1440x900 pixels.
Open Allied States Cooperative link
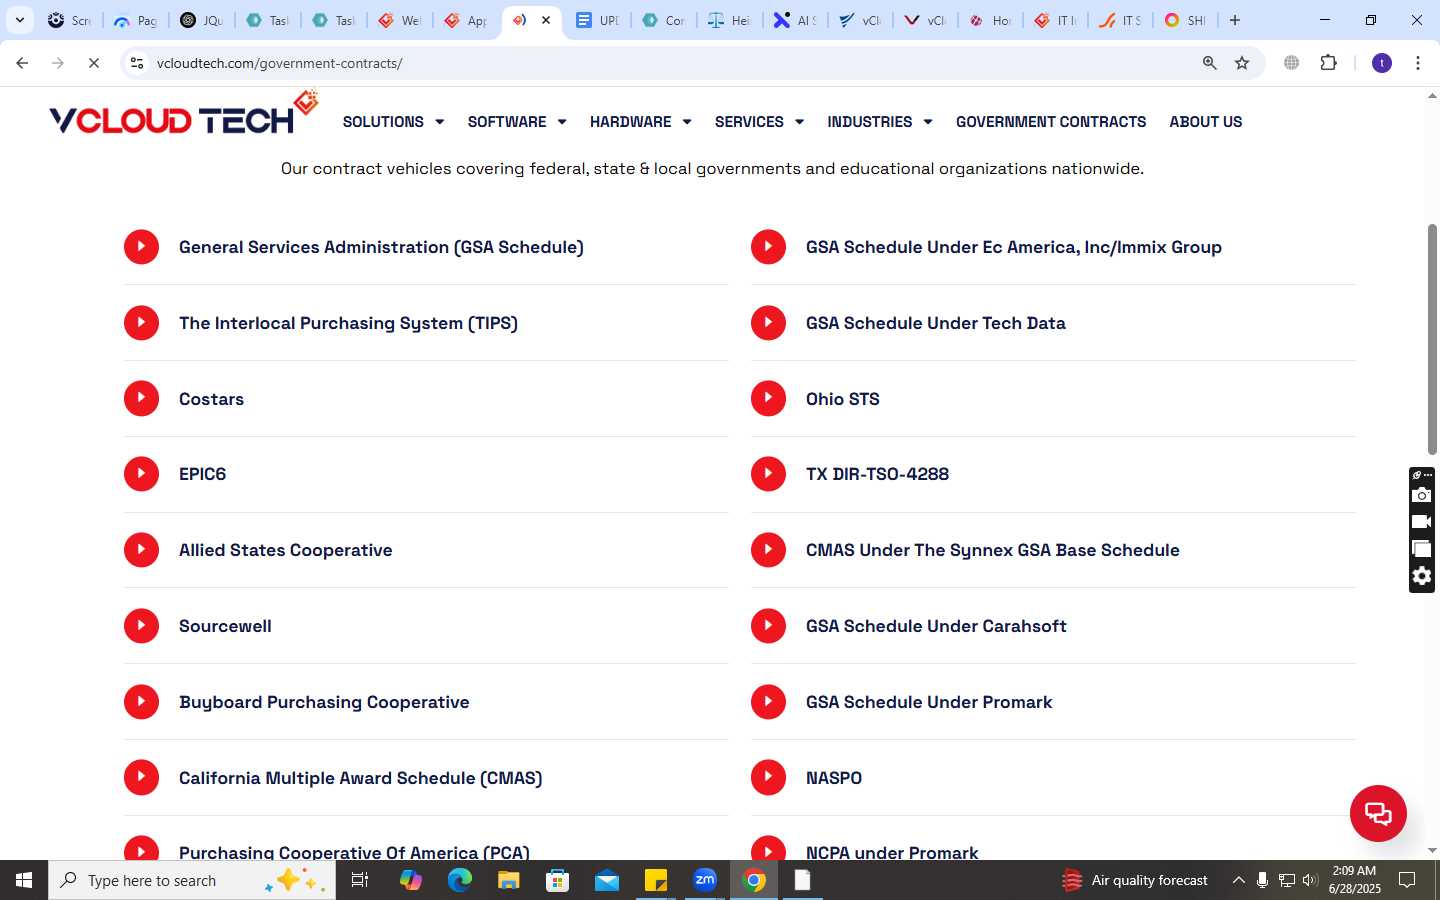click(286, 550)
